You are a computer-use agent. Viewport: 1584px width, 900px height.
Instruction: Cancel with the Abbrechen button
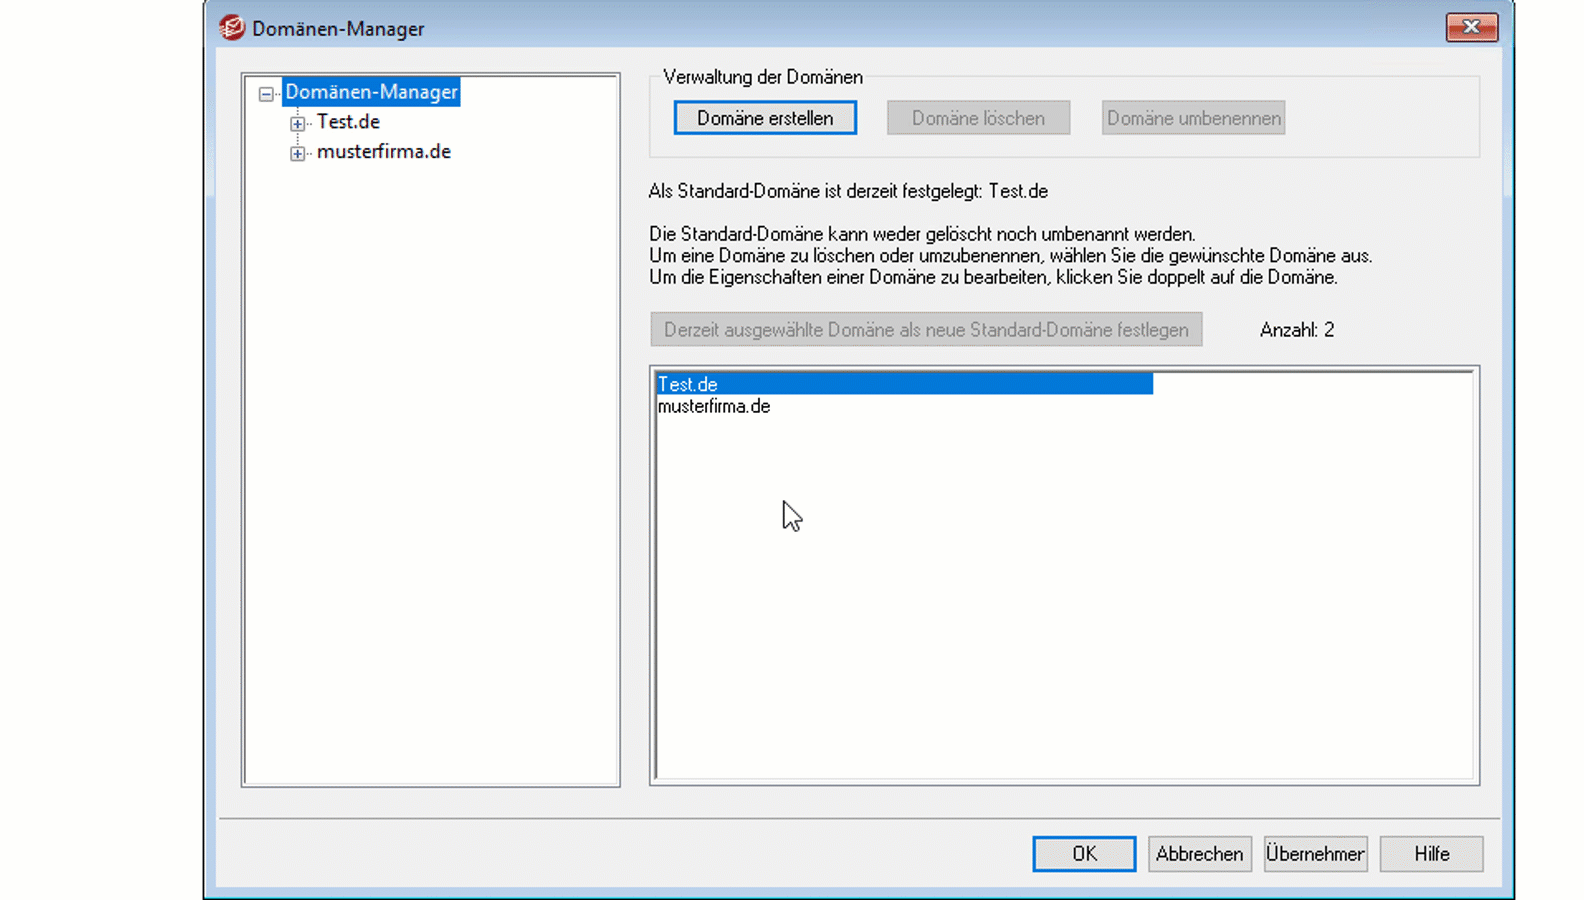click(1199, 854)
